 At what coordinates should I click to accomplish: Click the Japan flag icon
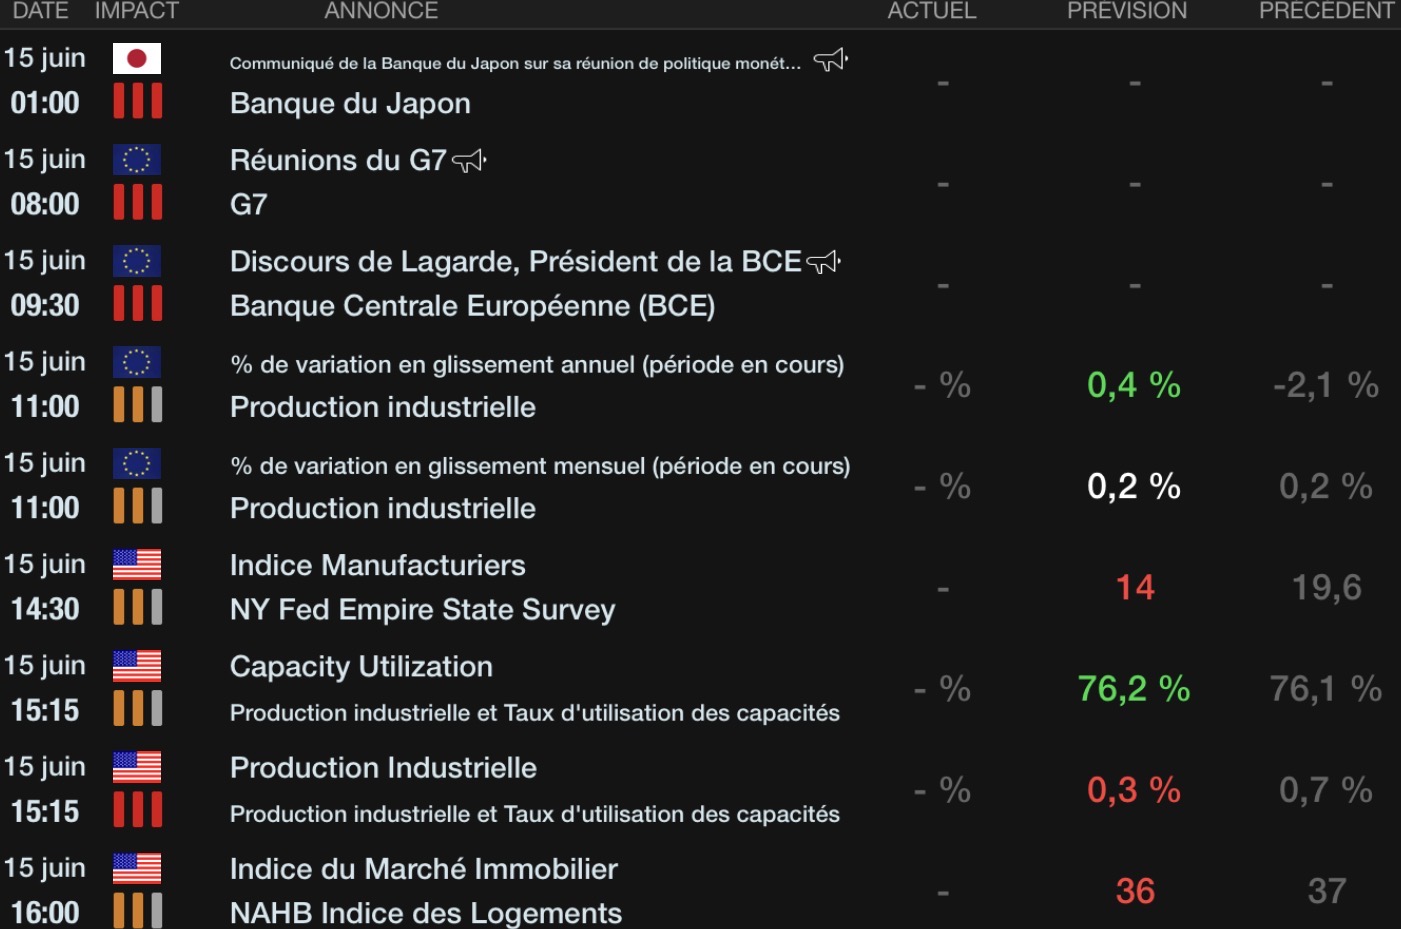tap(137, 59)
